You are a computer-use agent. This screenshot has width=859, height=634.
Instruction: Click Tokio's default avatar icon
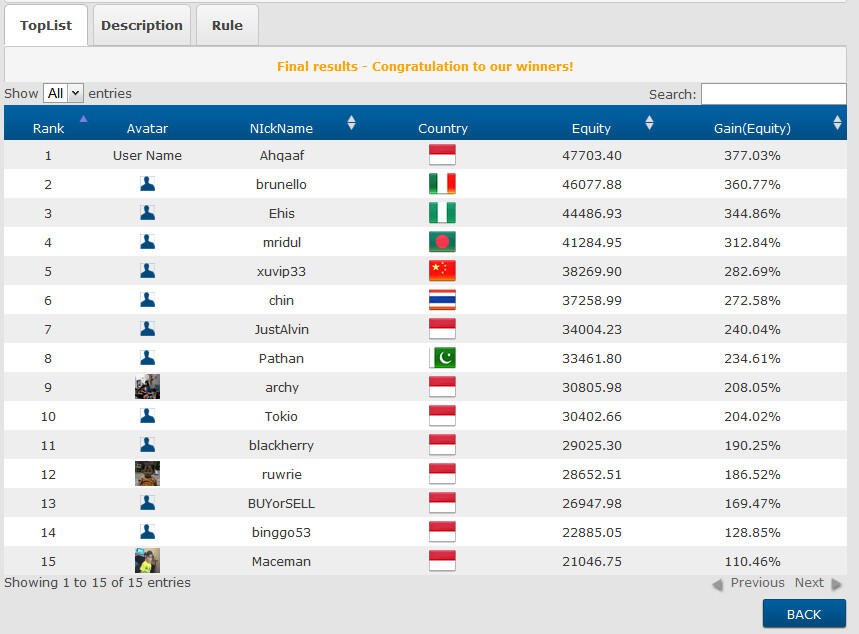(x=147, y=416)
